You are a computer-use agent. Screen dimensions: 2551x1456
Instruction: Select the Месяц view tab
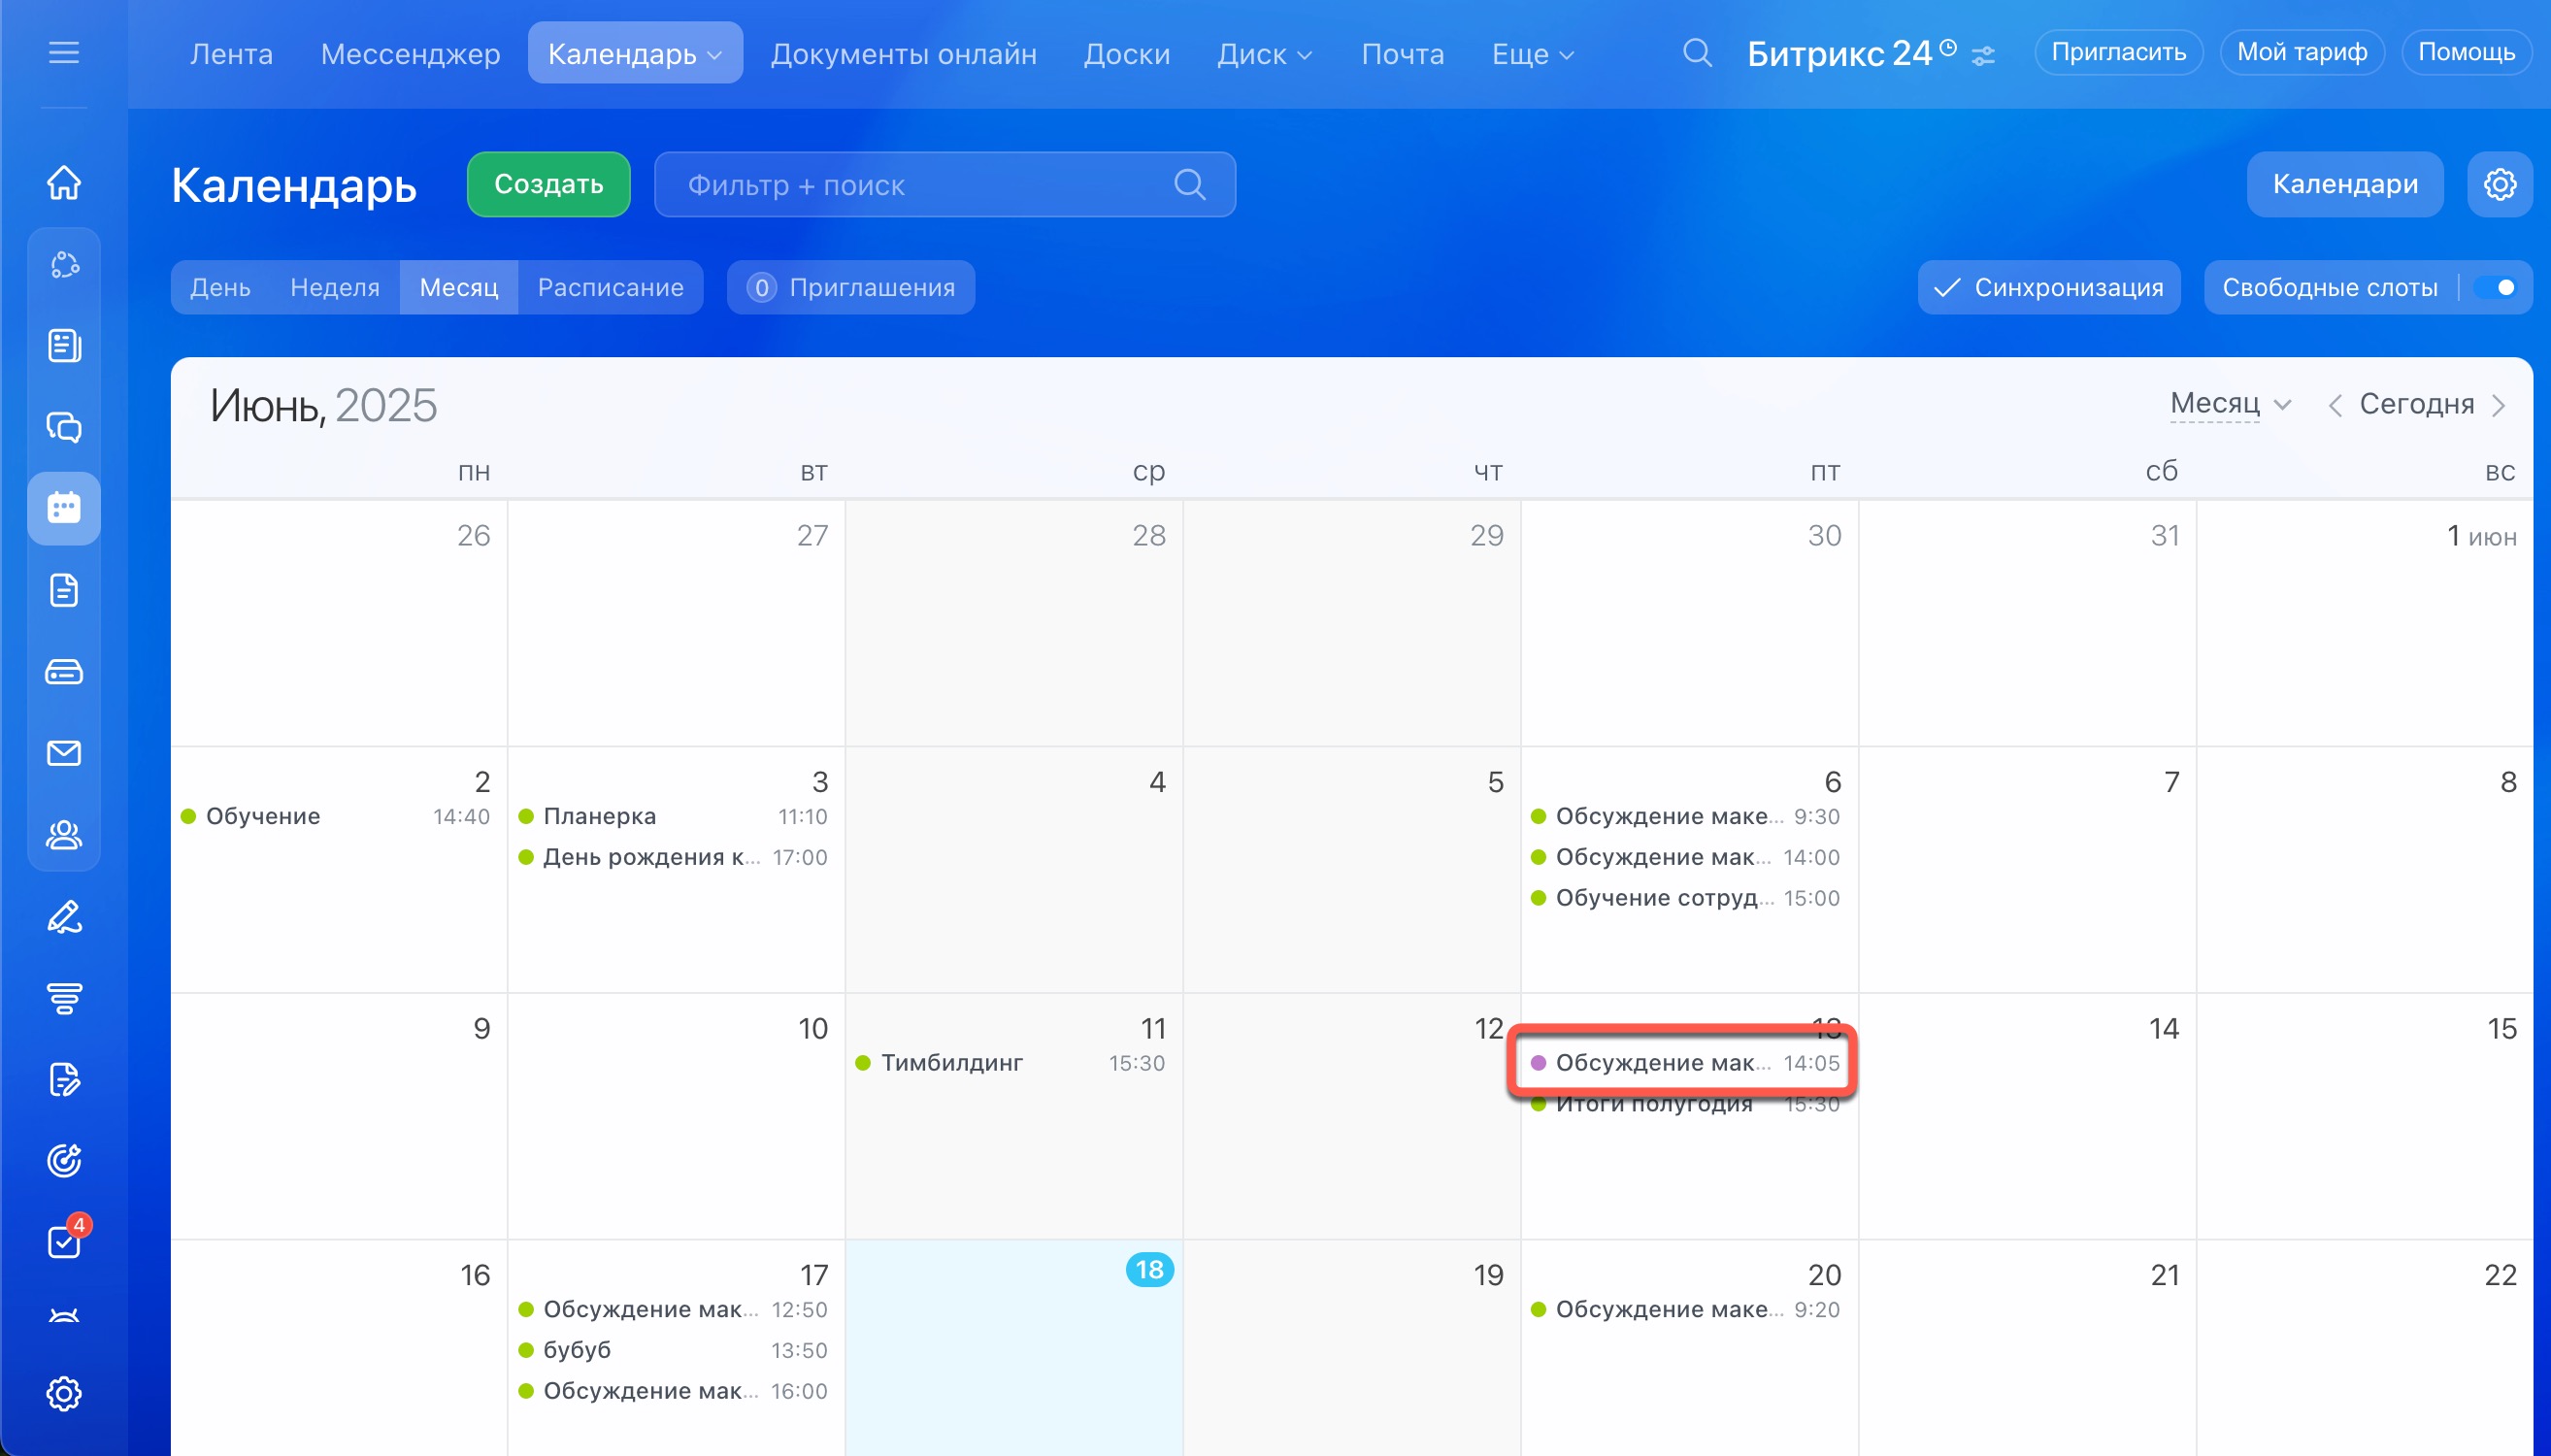(459, 288)
